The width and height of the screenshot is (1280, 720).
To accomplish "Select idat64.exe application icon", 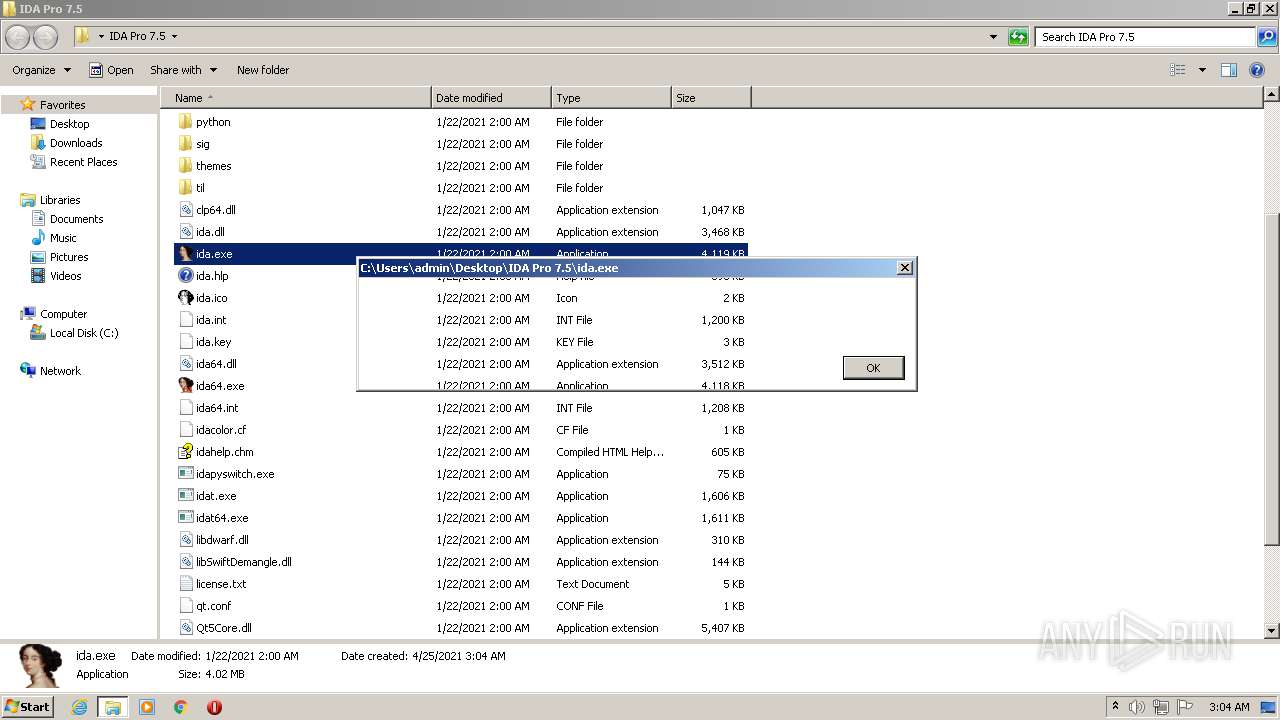I will coord(185,518).
